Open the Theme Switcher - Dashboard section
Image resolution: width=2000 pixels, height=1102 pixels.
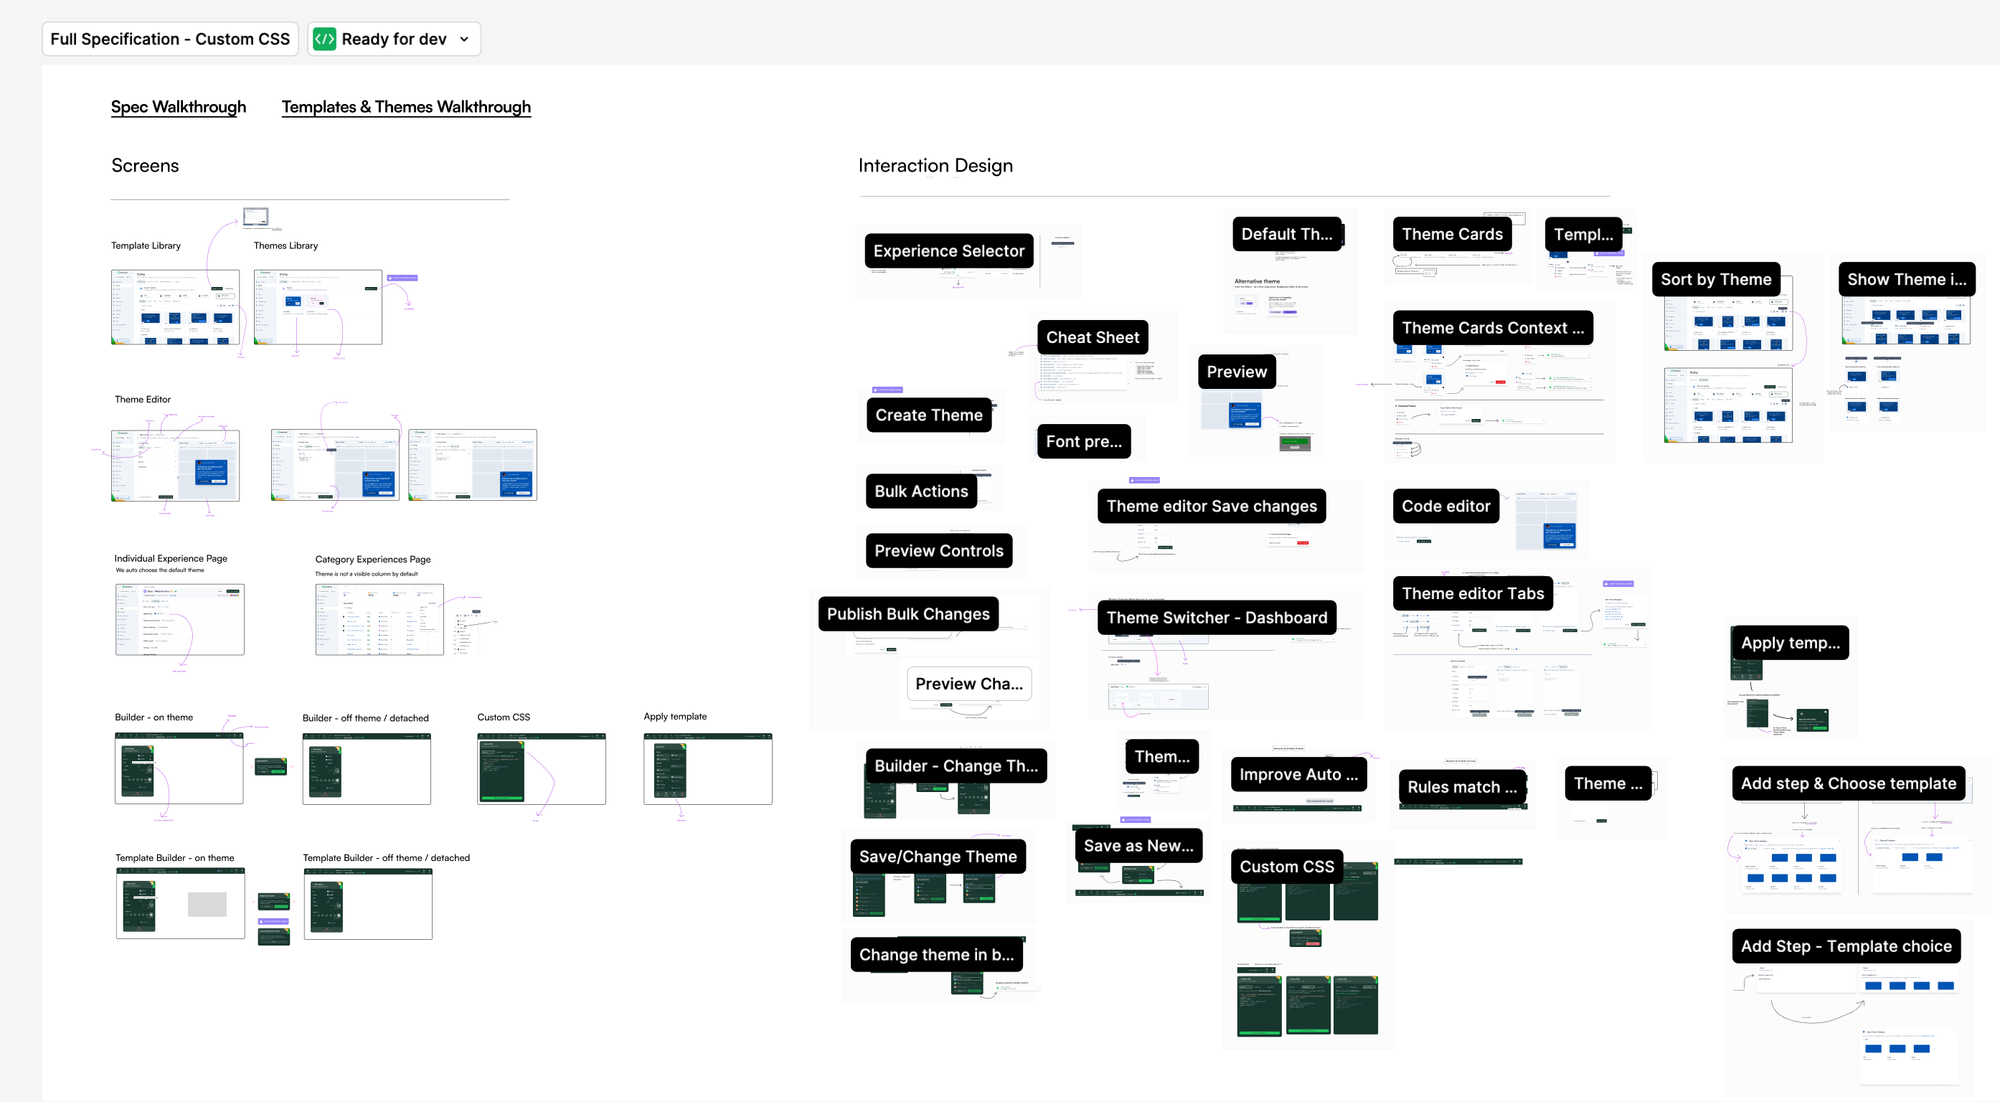click(x=1216, y=618)
